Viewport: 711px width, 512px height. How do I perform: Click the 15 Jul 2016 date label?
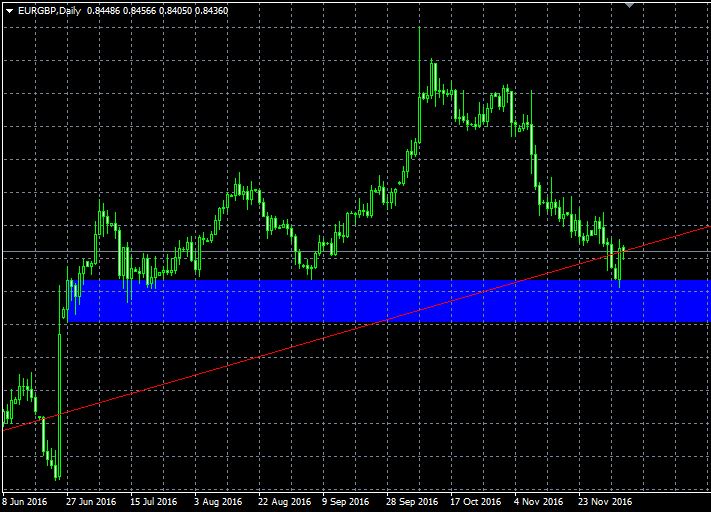[153, 502]
